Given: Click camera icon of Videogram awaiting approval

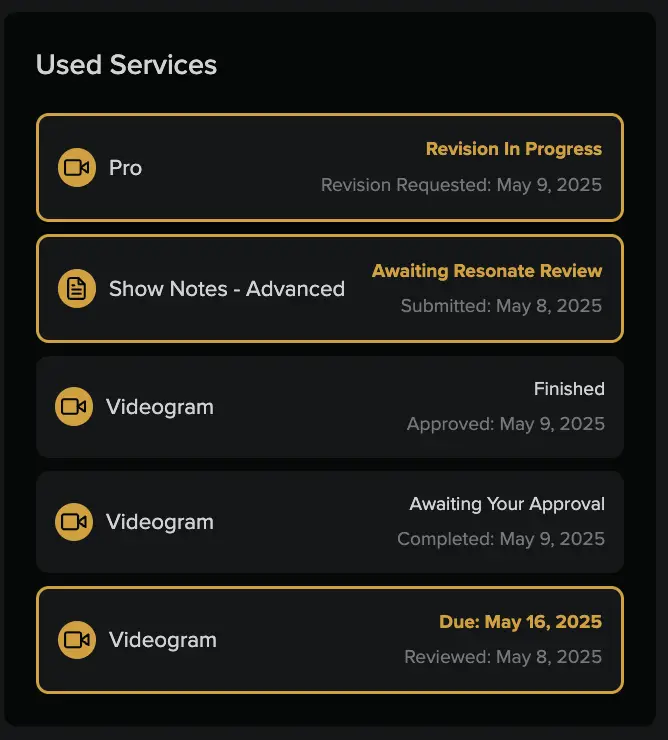Looking at the screenshot, I should (x=74, y=521).
